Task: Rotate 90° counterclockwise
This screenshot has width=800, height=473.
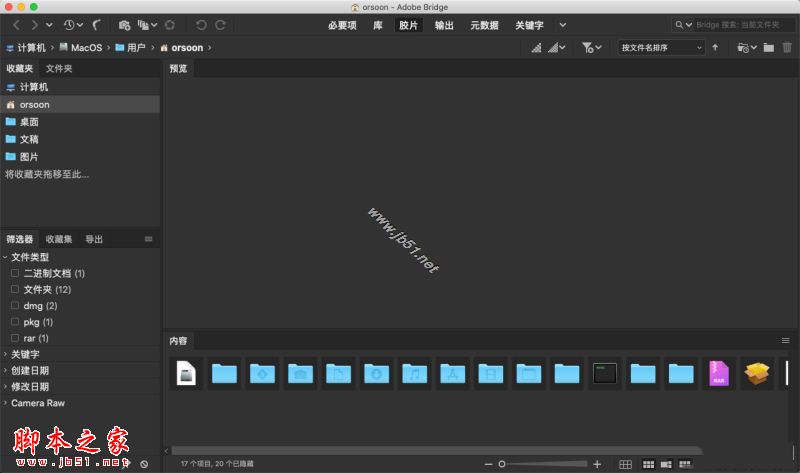Action: coord(201,25)
